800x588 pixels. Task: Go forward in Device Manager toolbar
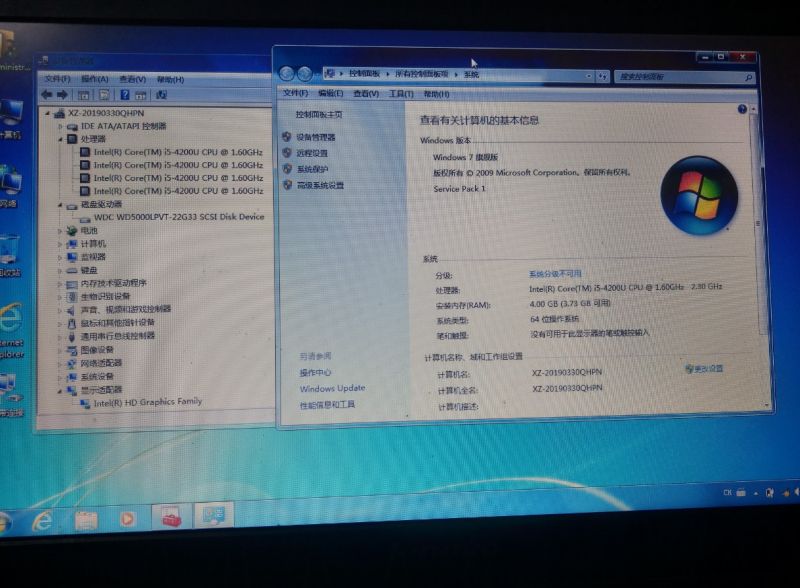[62, 94]
